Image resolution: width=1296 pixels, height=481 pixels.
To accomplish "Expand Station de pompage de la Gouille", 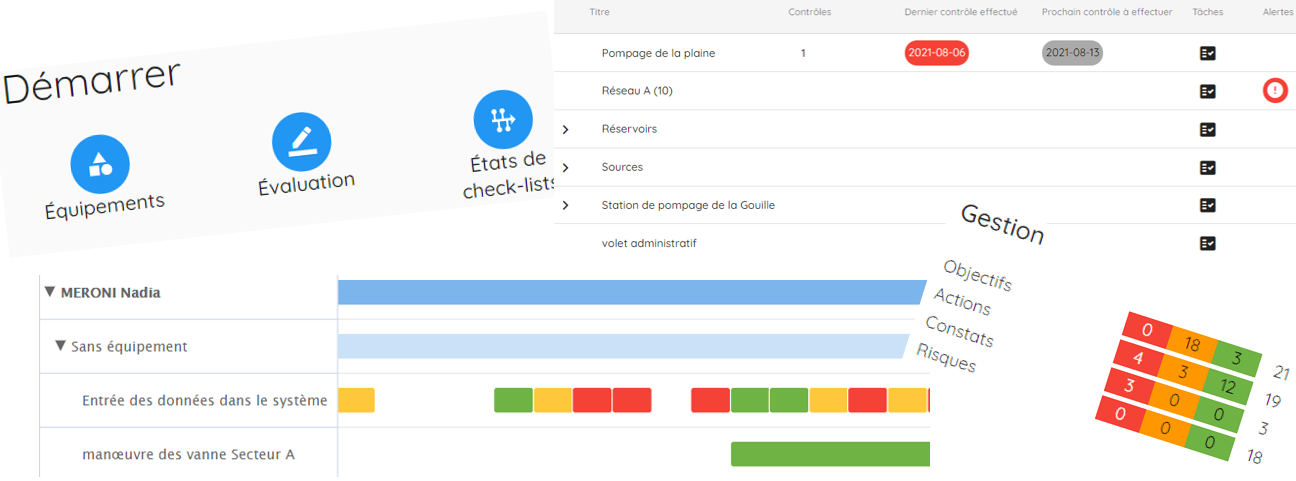I will pyautogui.click(x=565, y=205).
